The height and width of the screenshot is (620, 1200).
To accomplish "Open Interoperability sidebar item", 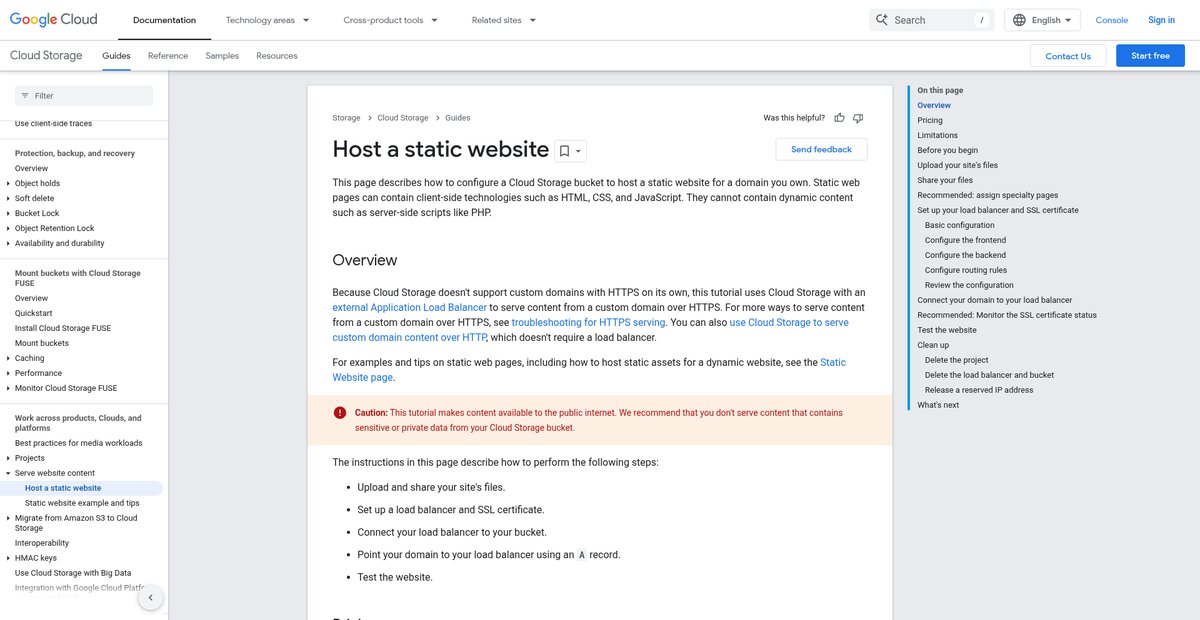I will 42,544.
